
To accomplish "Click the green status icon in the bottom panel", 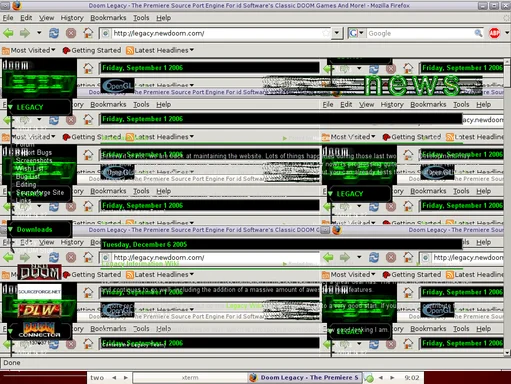I will tap(369, 378).
